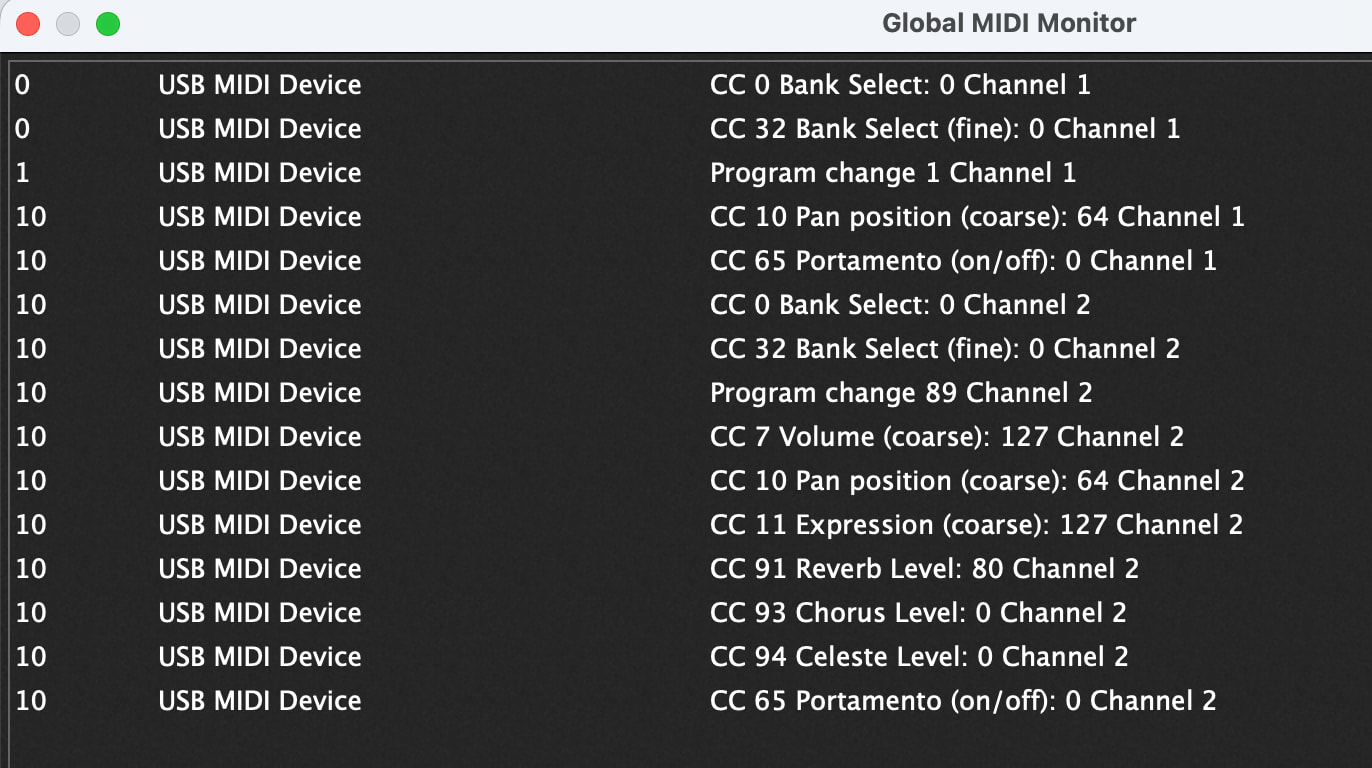Highlight the CC 11 Expression (coarse) message

coord(976,525)
